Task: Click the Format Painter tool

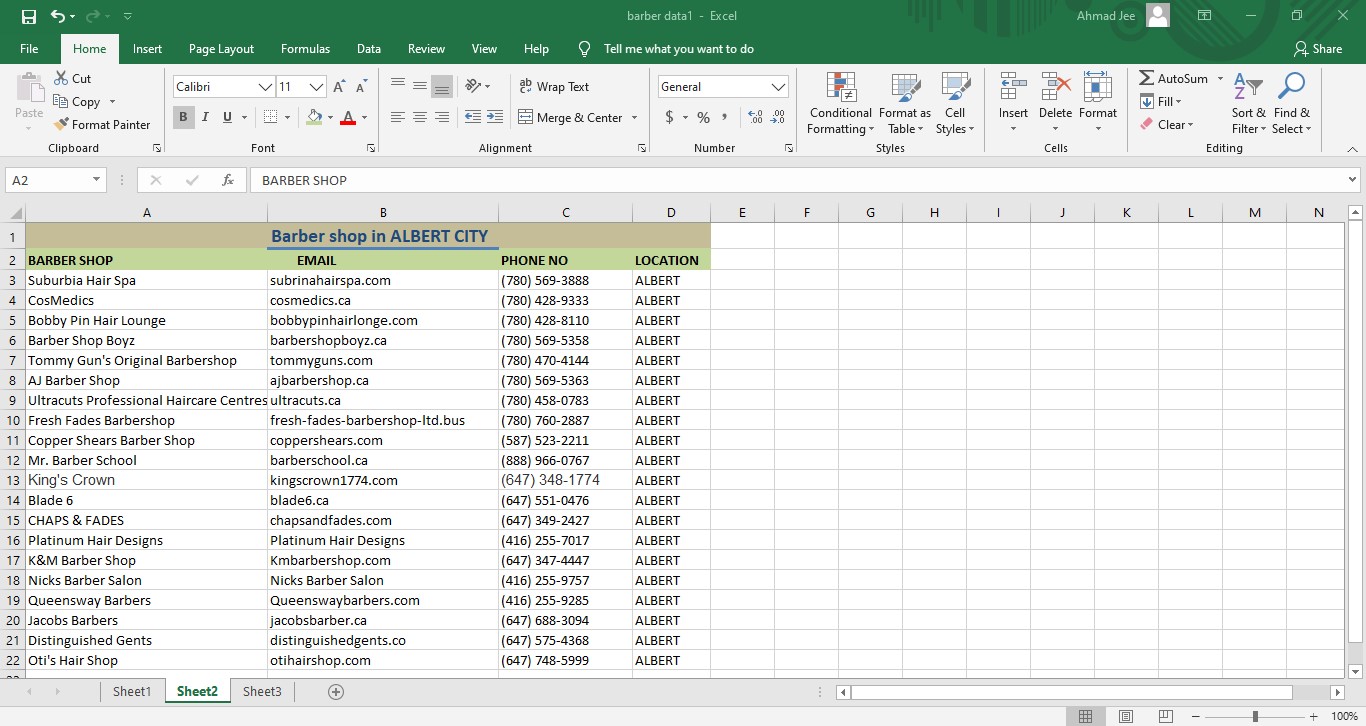Action: pyautogui.click(x=103, y=124)
